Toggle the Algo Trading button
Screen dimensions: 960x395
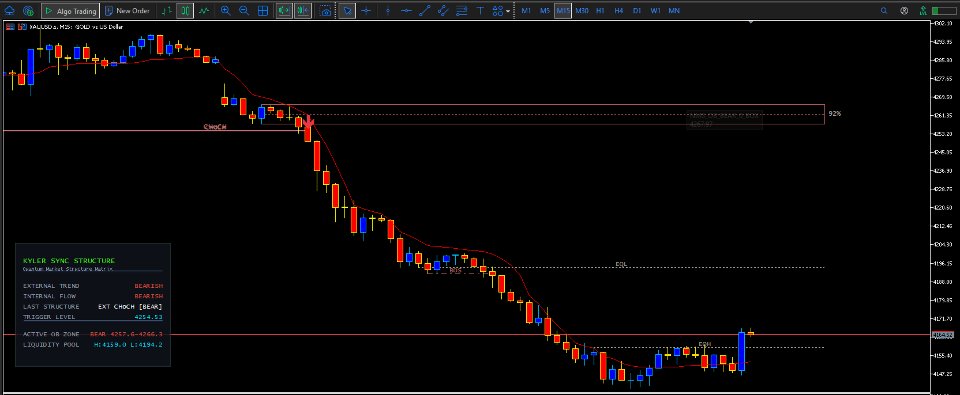tap(70, 11)
